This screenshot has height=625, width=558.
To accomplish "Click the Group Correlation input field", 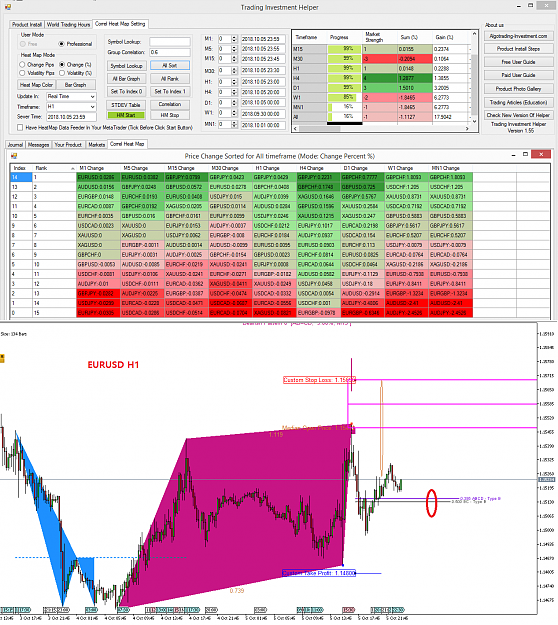I will tap(170, 52).
